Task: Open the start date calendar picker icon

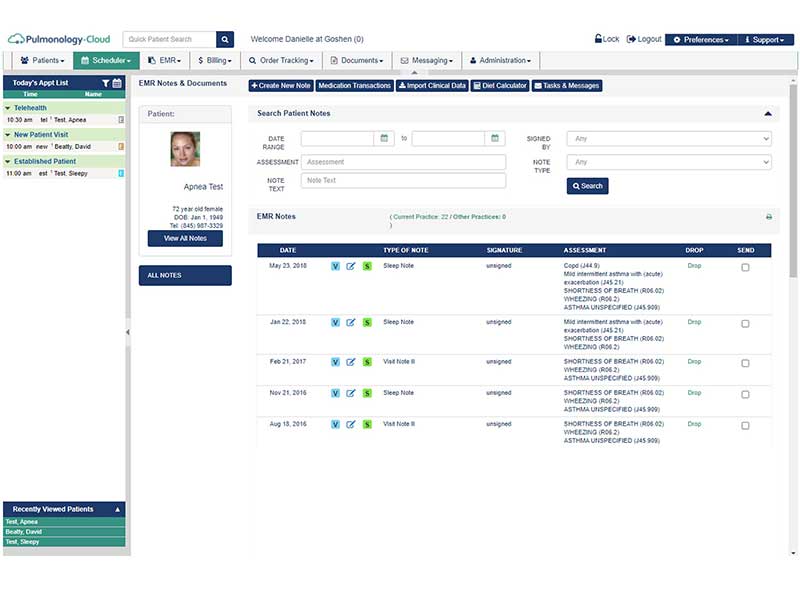Action: pos(384,138)
